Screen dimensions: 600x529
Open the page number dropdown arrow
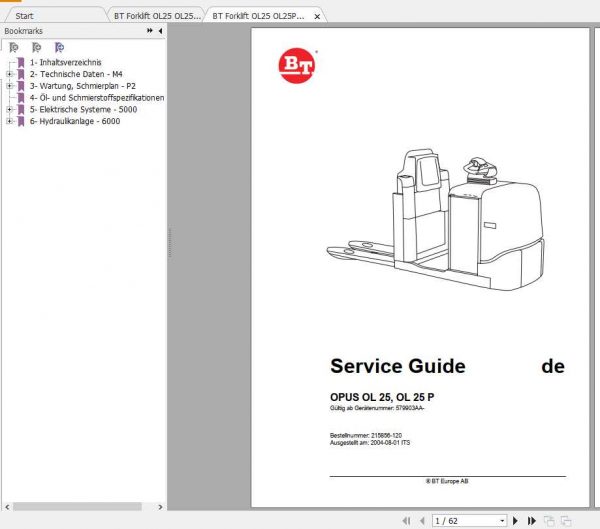point(502,521)
